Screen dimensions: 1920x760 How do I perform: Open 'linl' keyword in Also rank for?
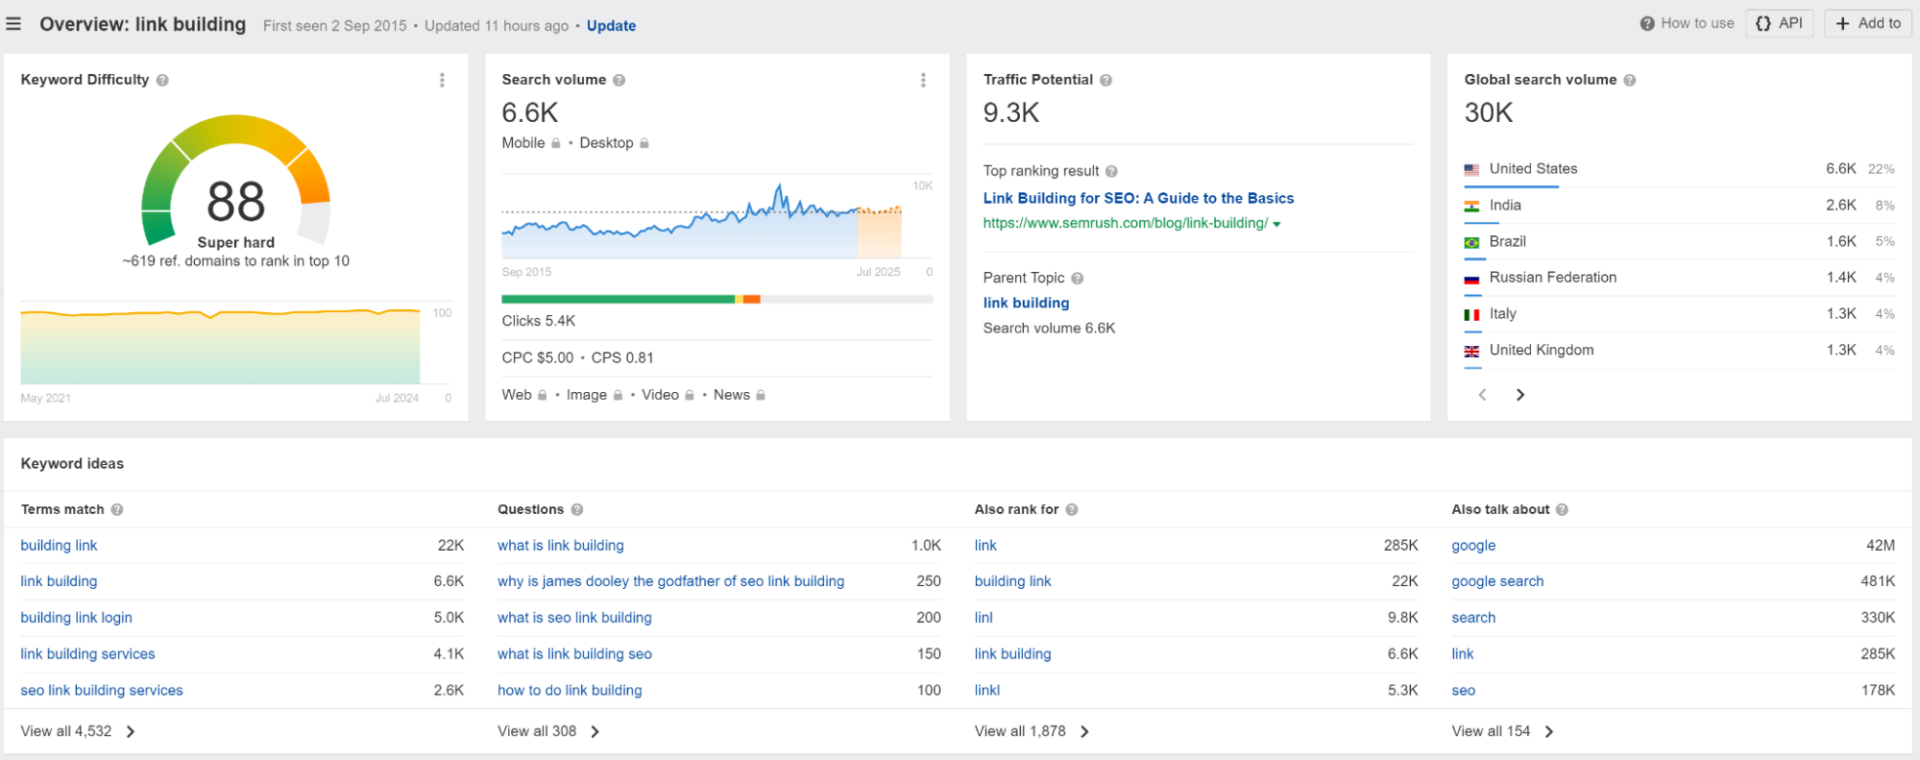984,618
